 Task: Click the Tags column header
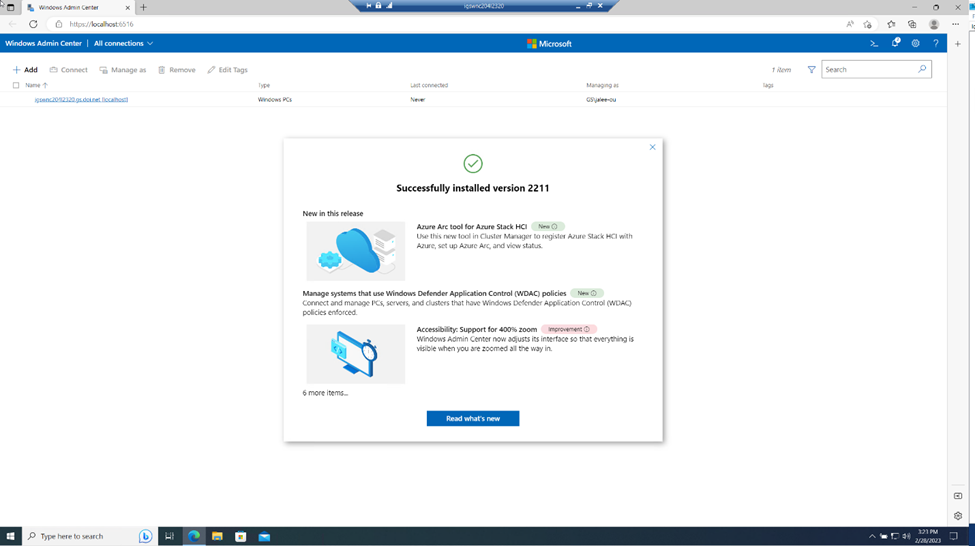tap(768, 85)
